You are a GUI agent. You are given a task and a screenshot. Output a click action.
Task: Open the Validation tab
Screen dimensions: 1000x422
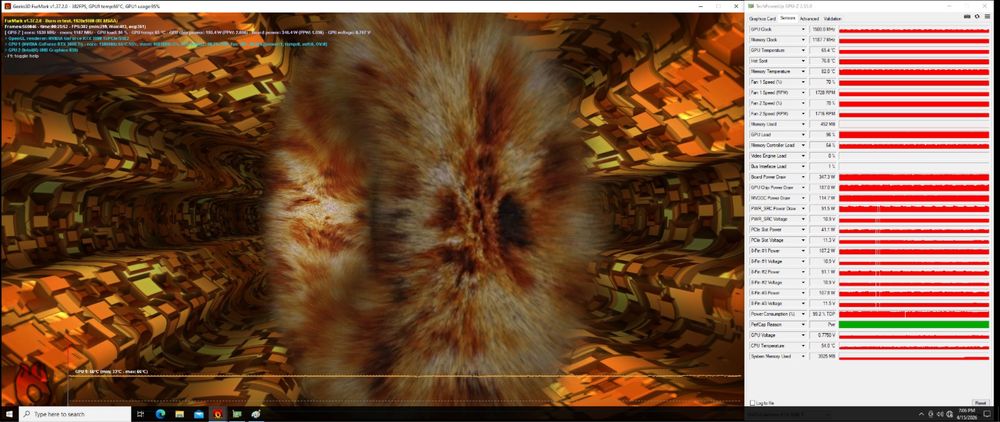click(832, 18)
